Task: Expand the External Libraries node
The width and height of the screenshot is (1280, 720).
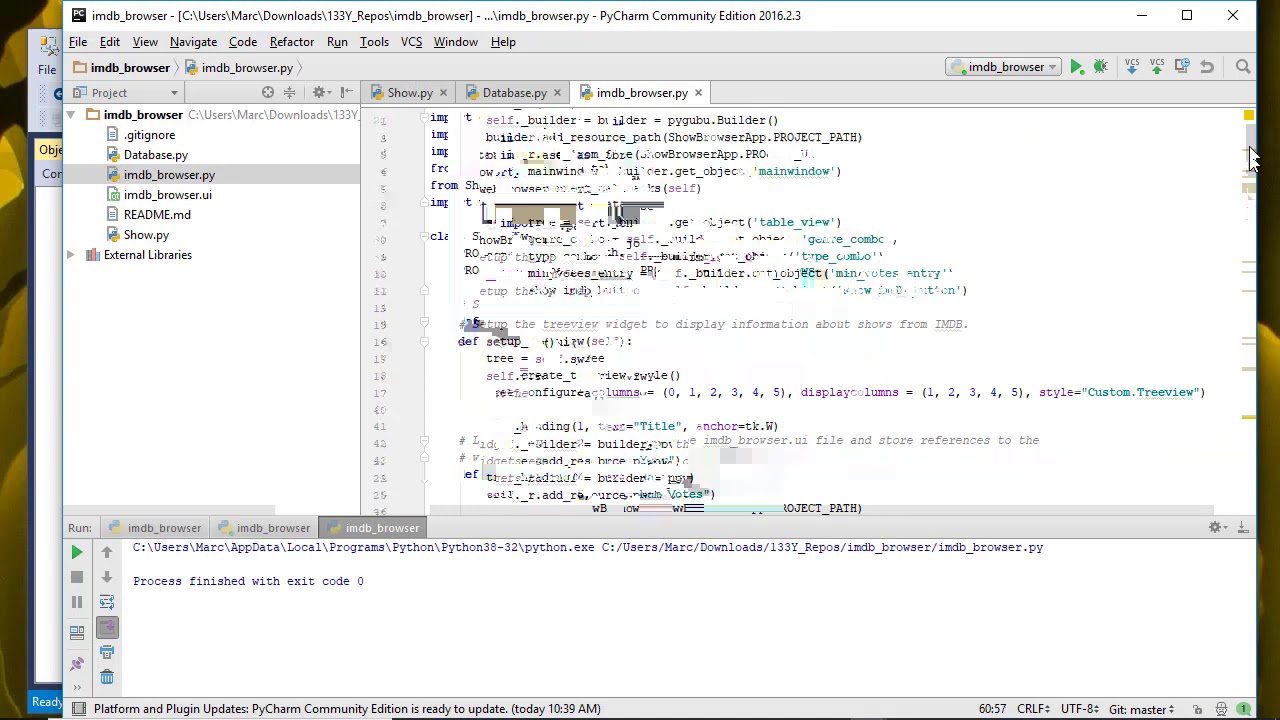Action: tap(71, 255)
